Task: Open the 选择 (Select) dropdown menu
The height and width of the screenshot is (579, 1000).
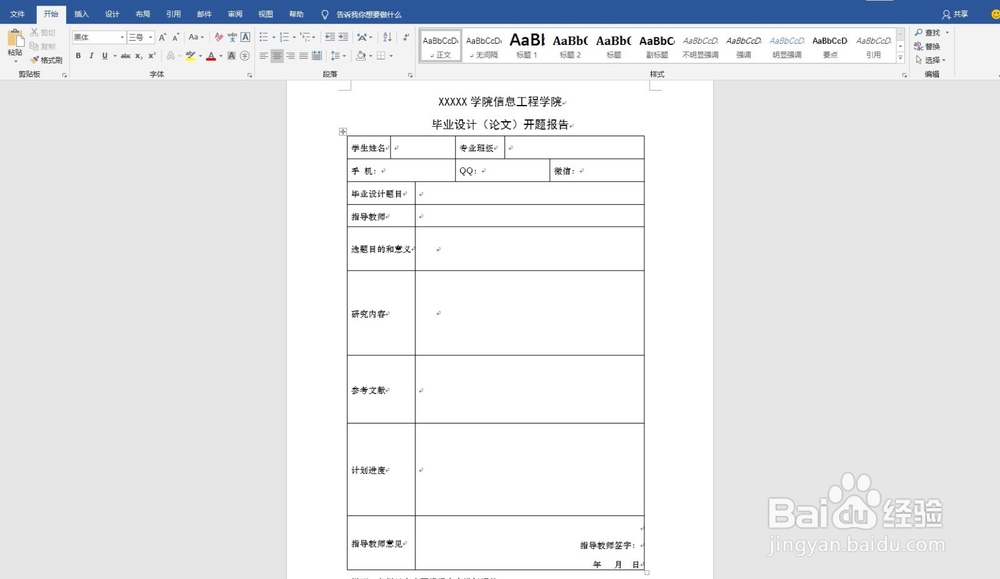Action: point(932,58)
